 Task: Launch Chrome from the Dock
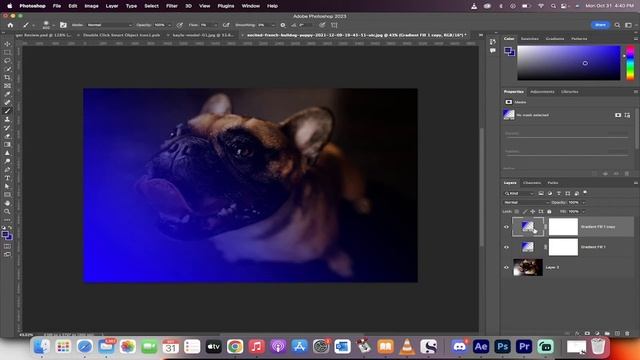235,347
